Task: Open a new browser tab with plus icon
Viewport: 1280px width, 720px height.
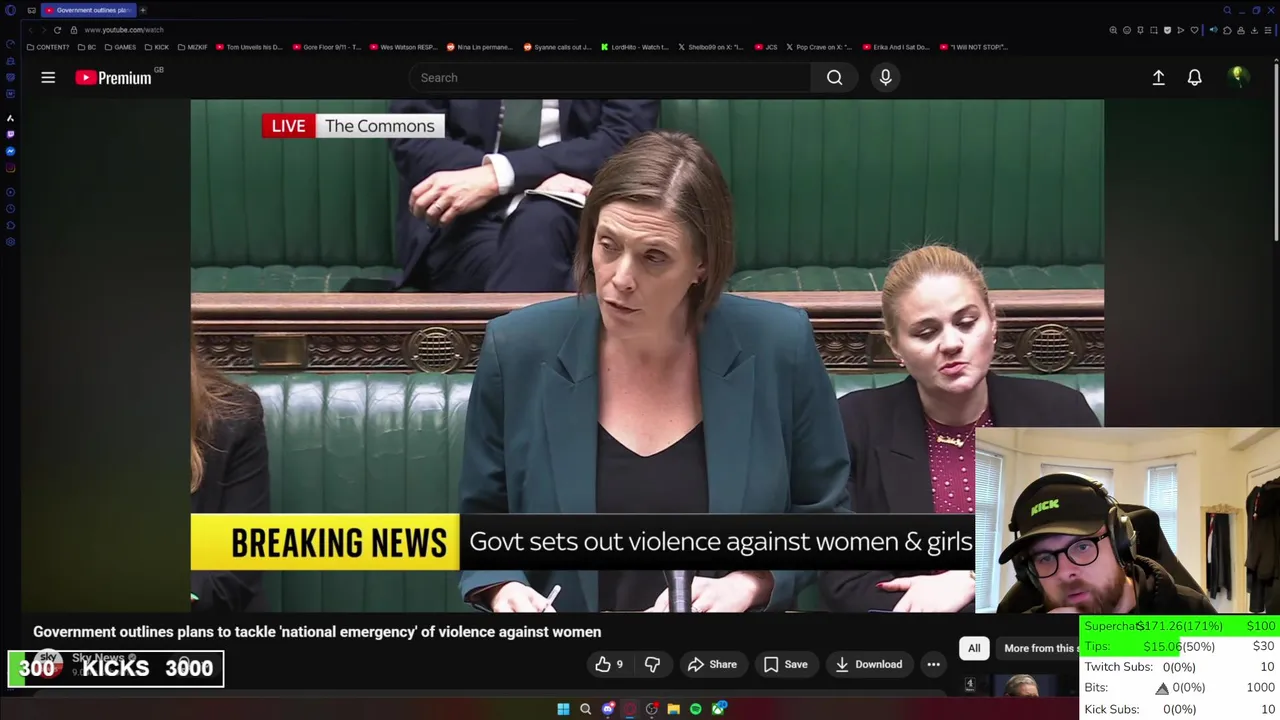Action: coord(143,10)
